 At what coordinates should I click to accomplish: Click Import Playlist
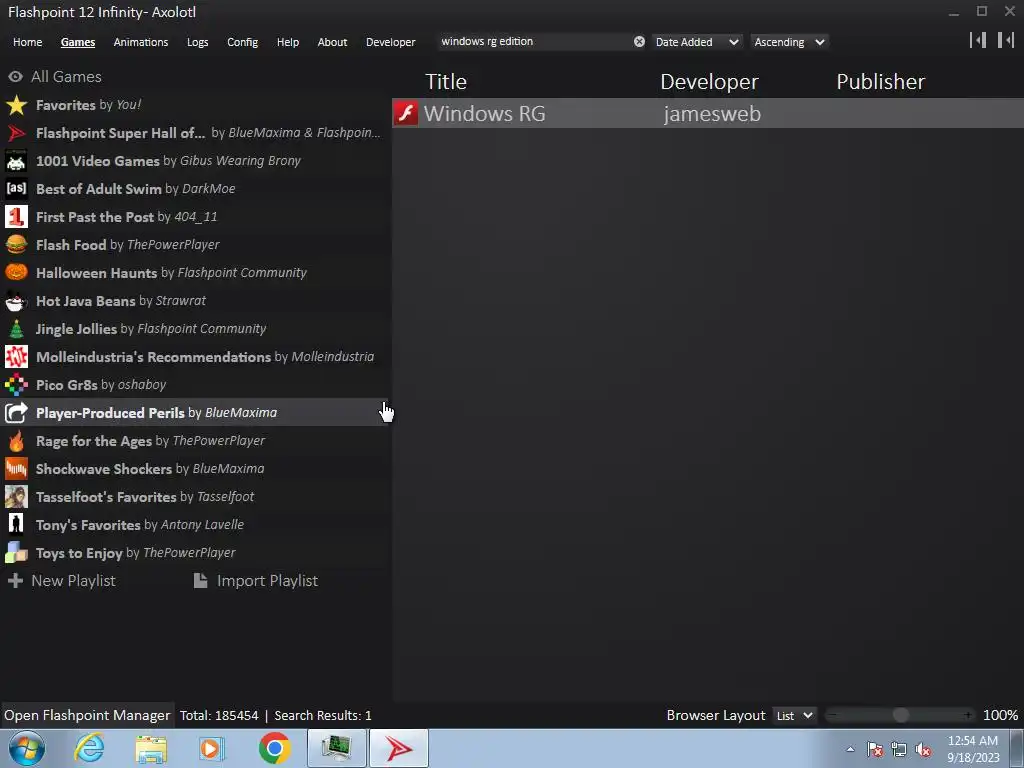pyautogui.click(x=256, y=581)
